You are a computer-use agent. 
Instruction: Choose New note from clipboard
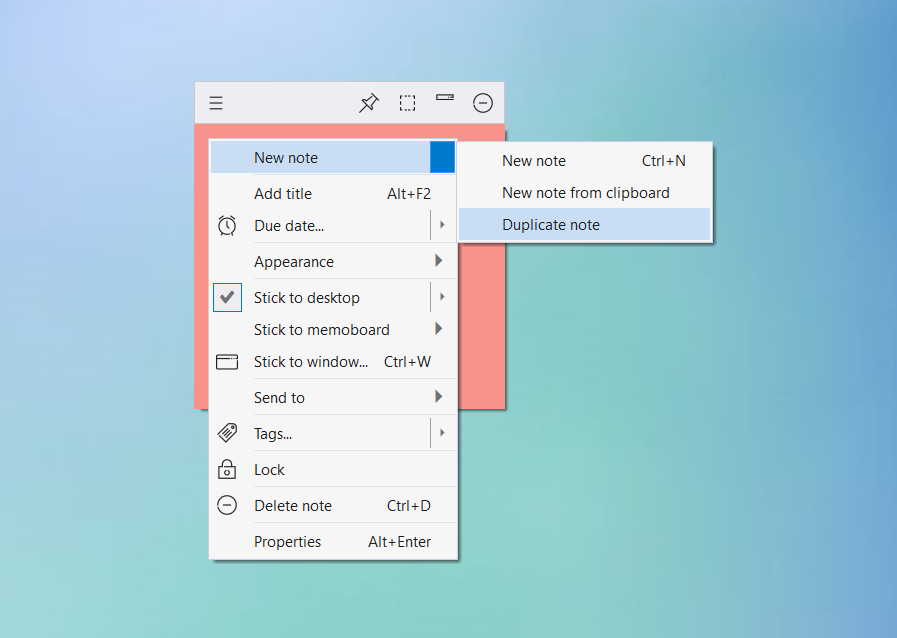pos(585,193)
